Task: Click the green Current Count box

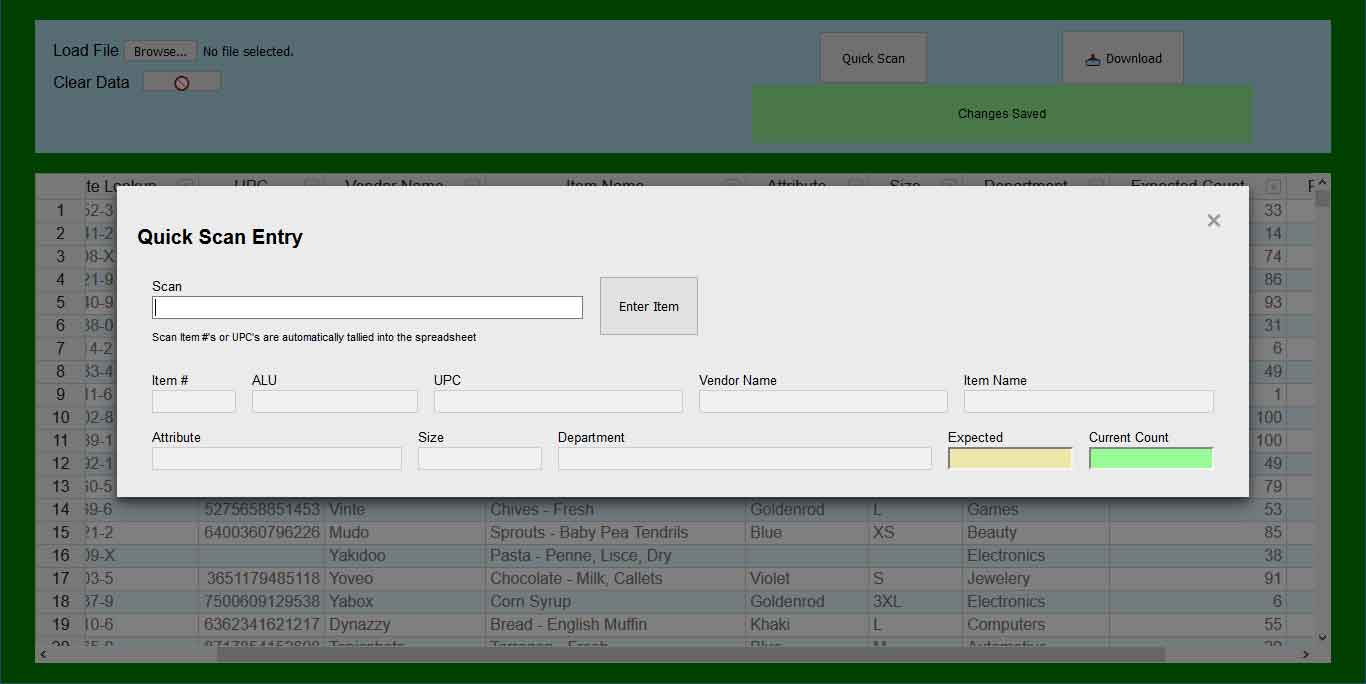Action: pos(1151,459)
